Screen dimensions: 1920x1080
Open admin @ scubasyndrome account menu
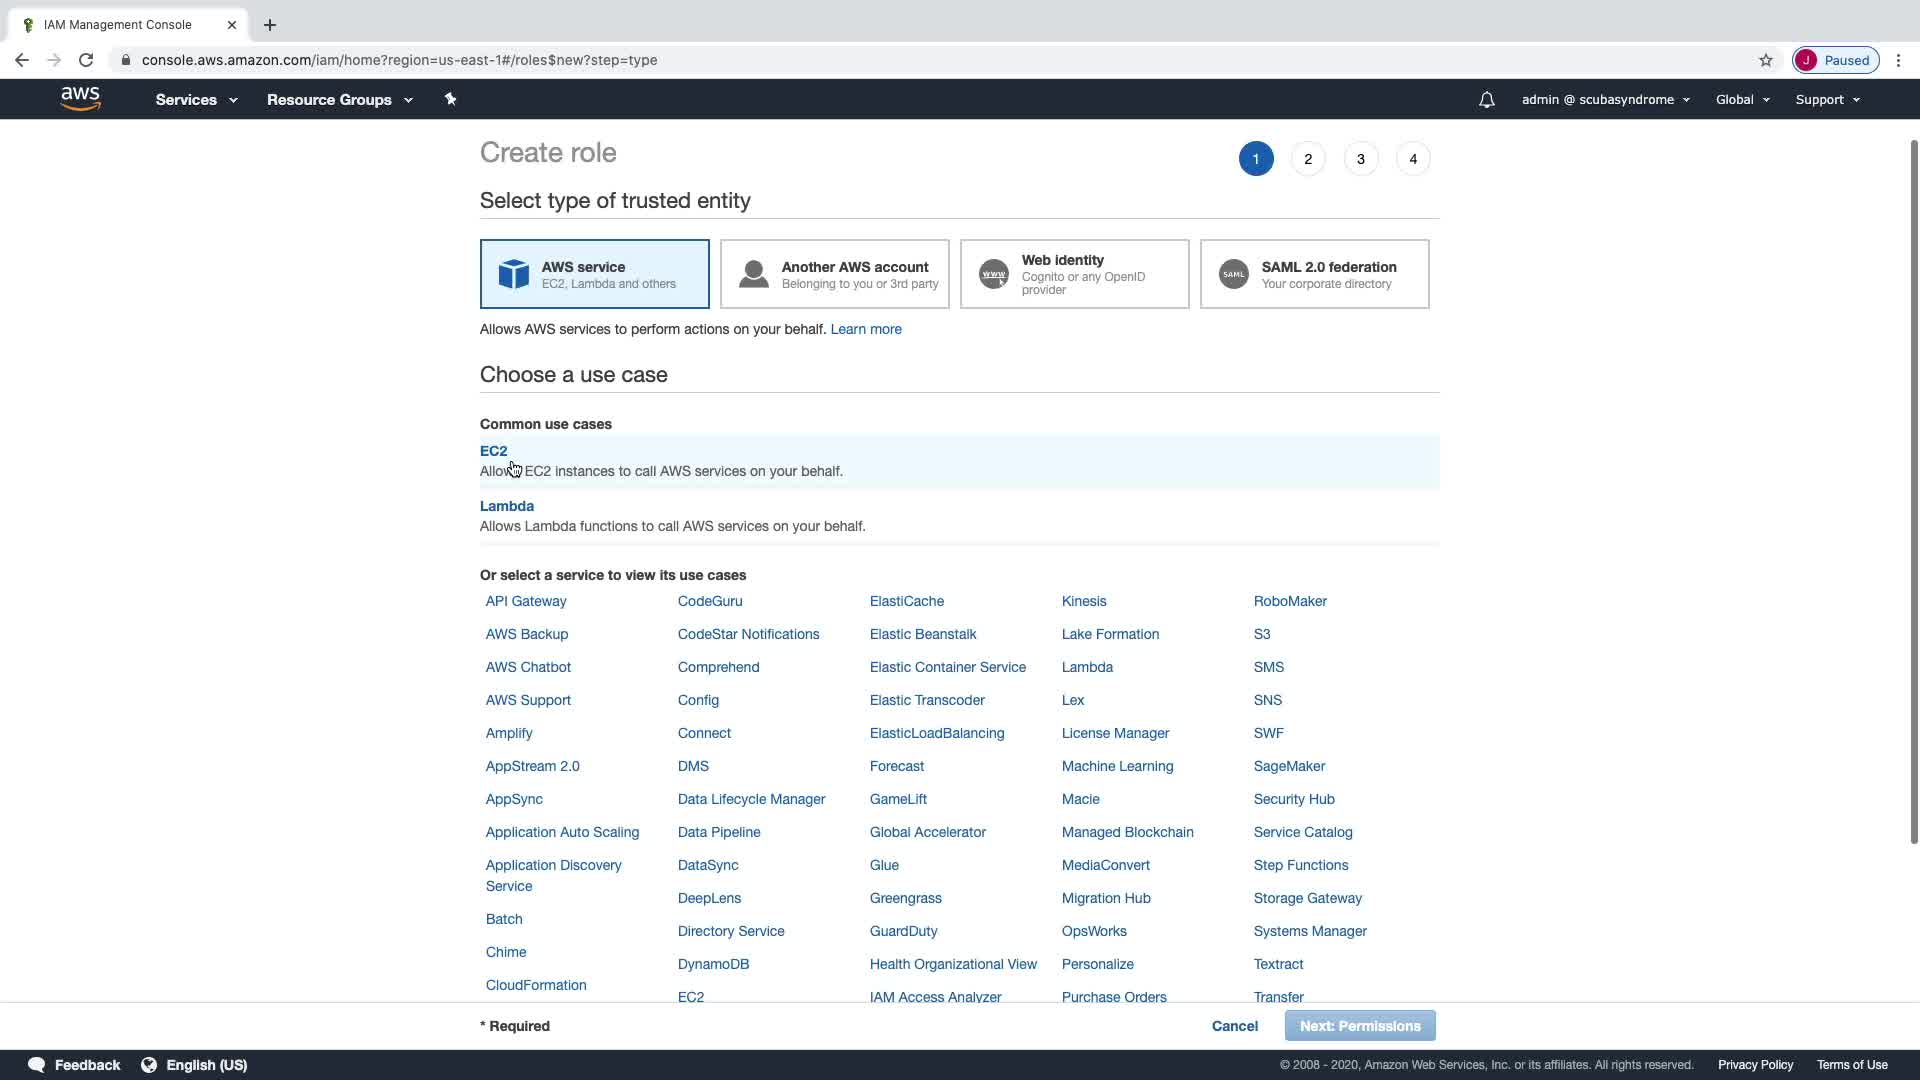pyautogui.click(x=1605, y=100)
